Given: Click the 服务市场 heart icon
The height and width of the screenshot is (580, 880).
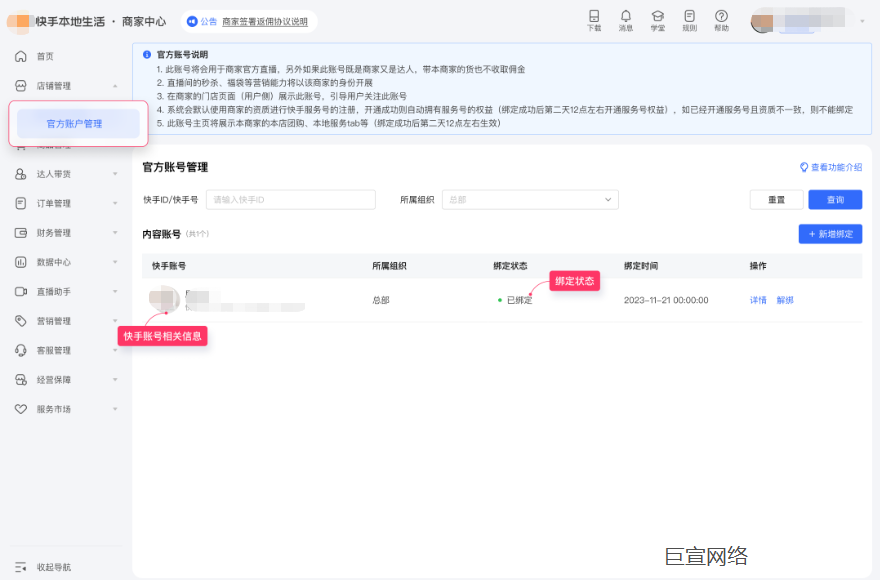Looking at the screenshot, I should pos(21,409).
